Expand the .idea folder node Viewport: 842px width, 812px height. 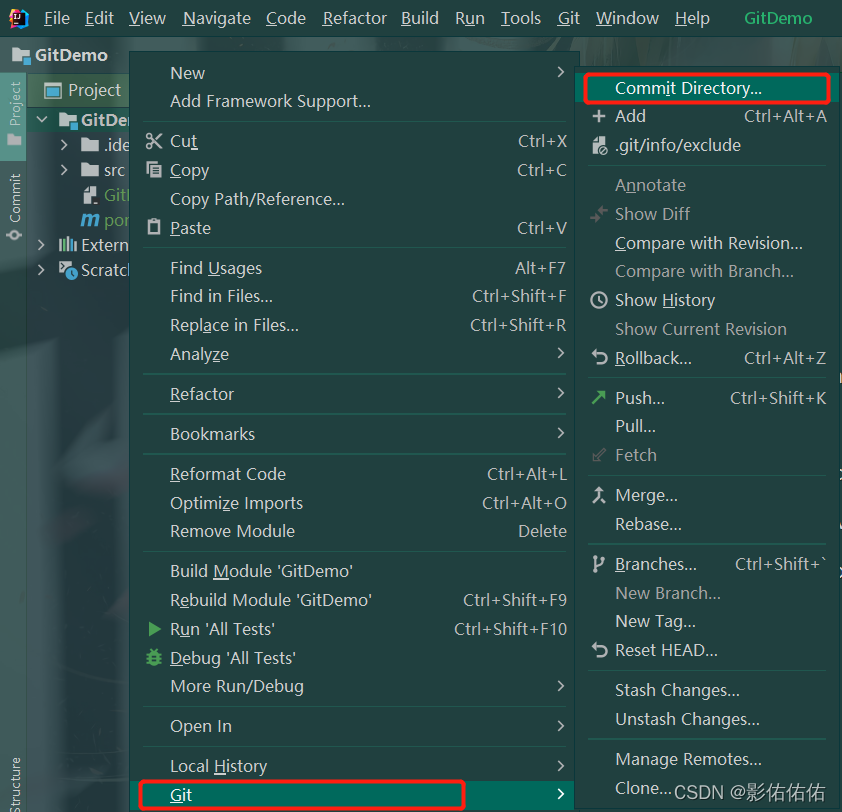(64, 145)
